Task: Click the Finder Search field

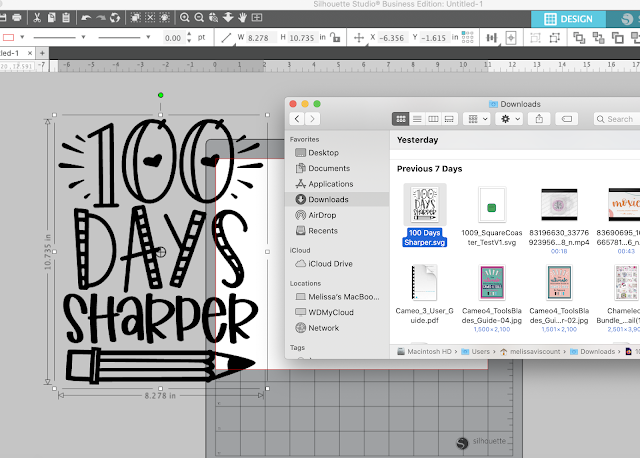Action: pos(617,119)
